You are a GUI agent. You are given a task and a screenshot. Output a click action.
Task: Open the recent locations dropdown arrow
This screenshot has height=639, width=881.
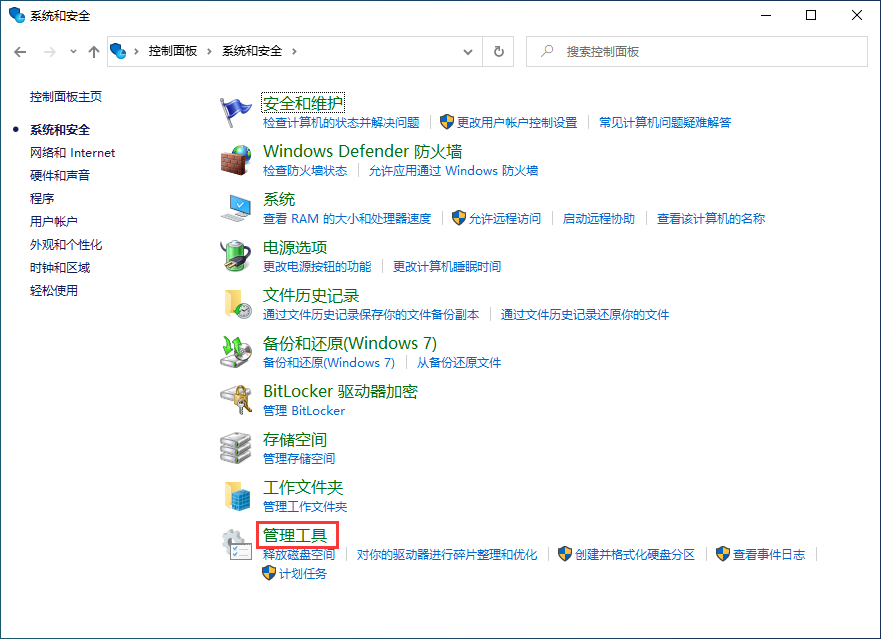[x=73, y=51]
